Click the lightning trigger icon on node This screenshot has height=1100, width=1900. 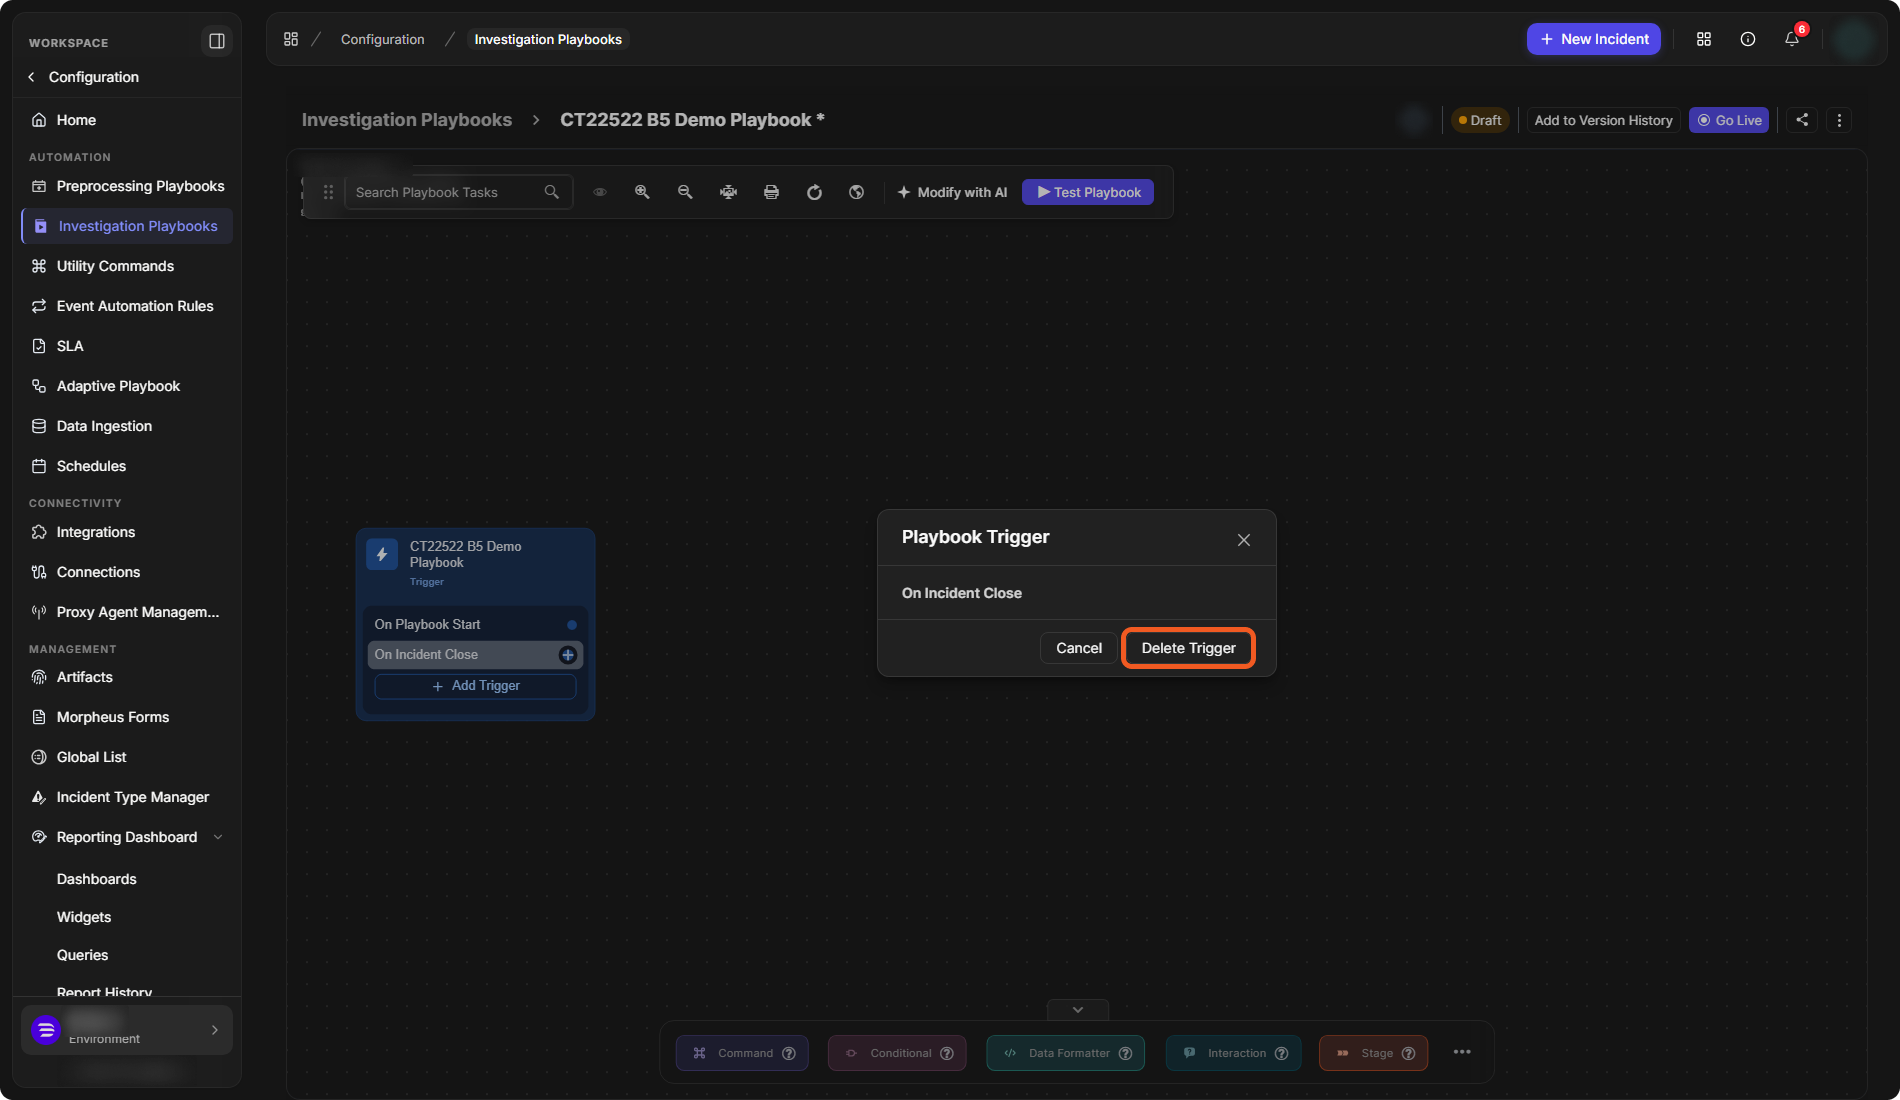pos(382,554)
